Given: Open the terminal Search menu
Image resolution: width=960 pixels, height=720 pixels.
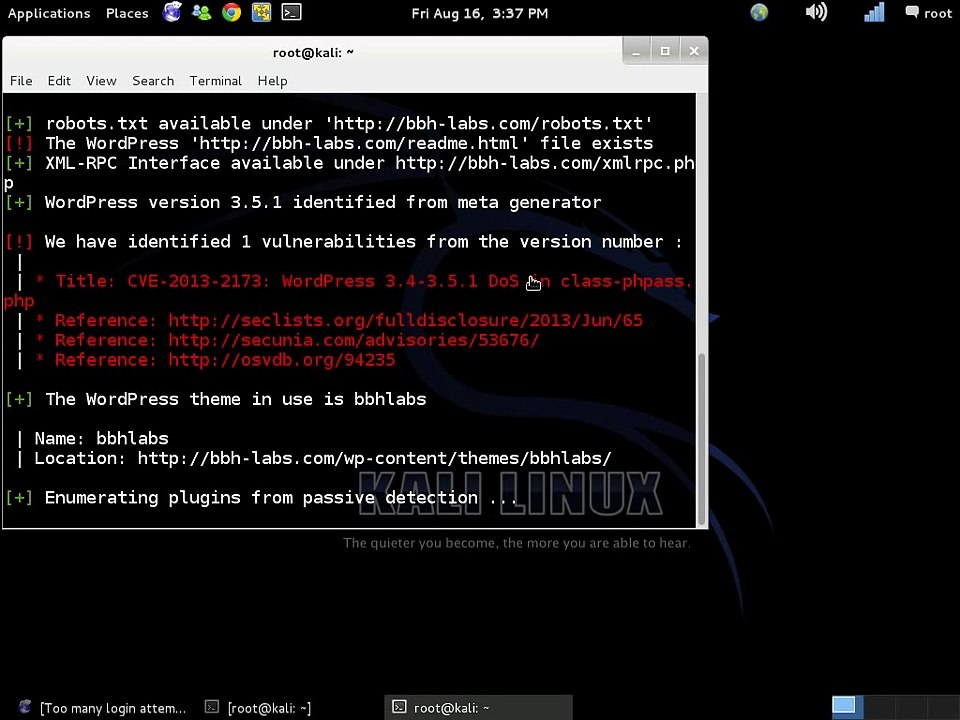Looking at the screenshot, I should (153, 81).
